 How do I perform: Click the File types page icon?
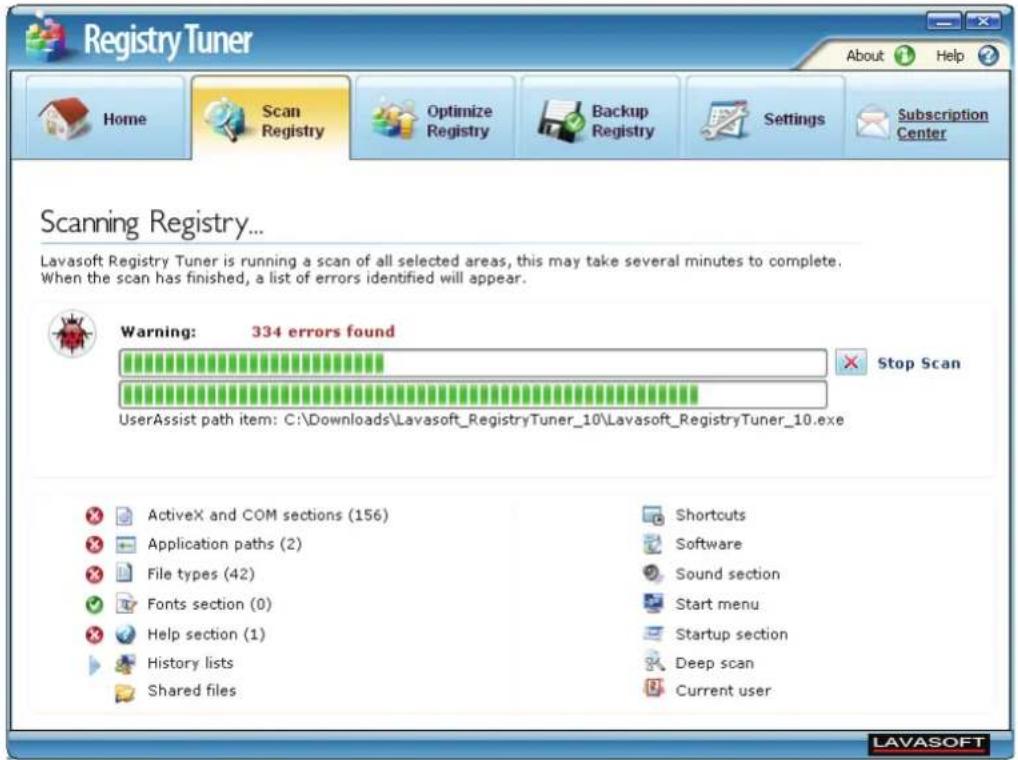pyautogui.click(x=124, y=574)
